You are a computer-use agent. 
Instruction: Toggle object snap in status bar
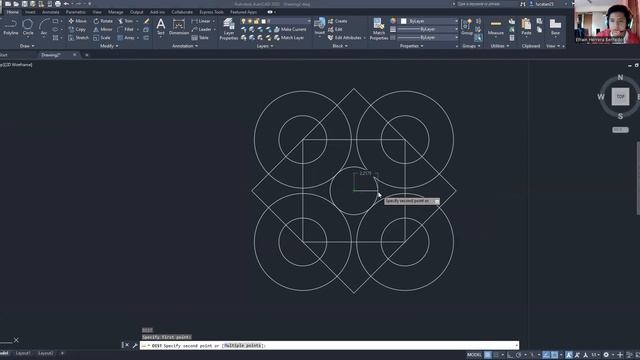tap(554, 355)
